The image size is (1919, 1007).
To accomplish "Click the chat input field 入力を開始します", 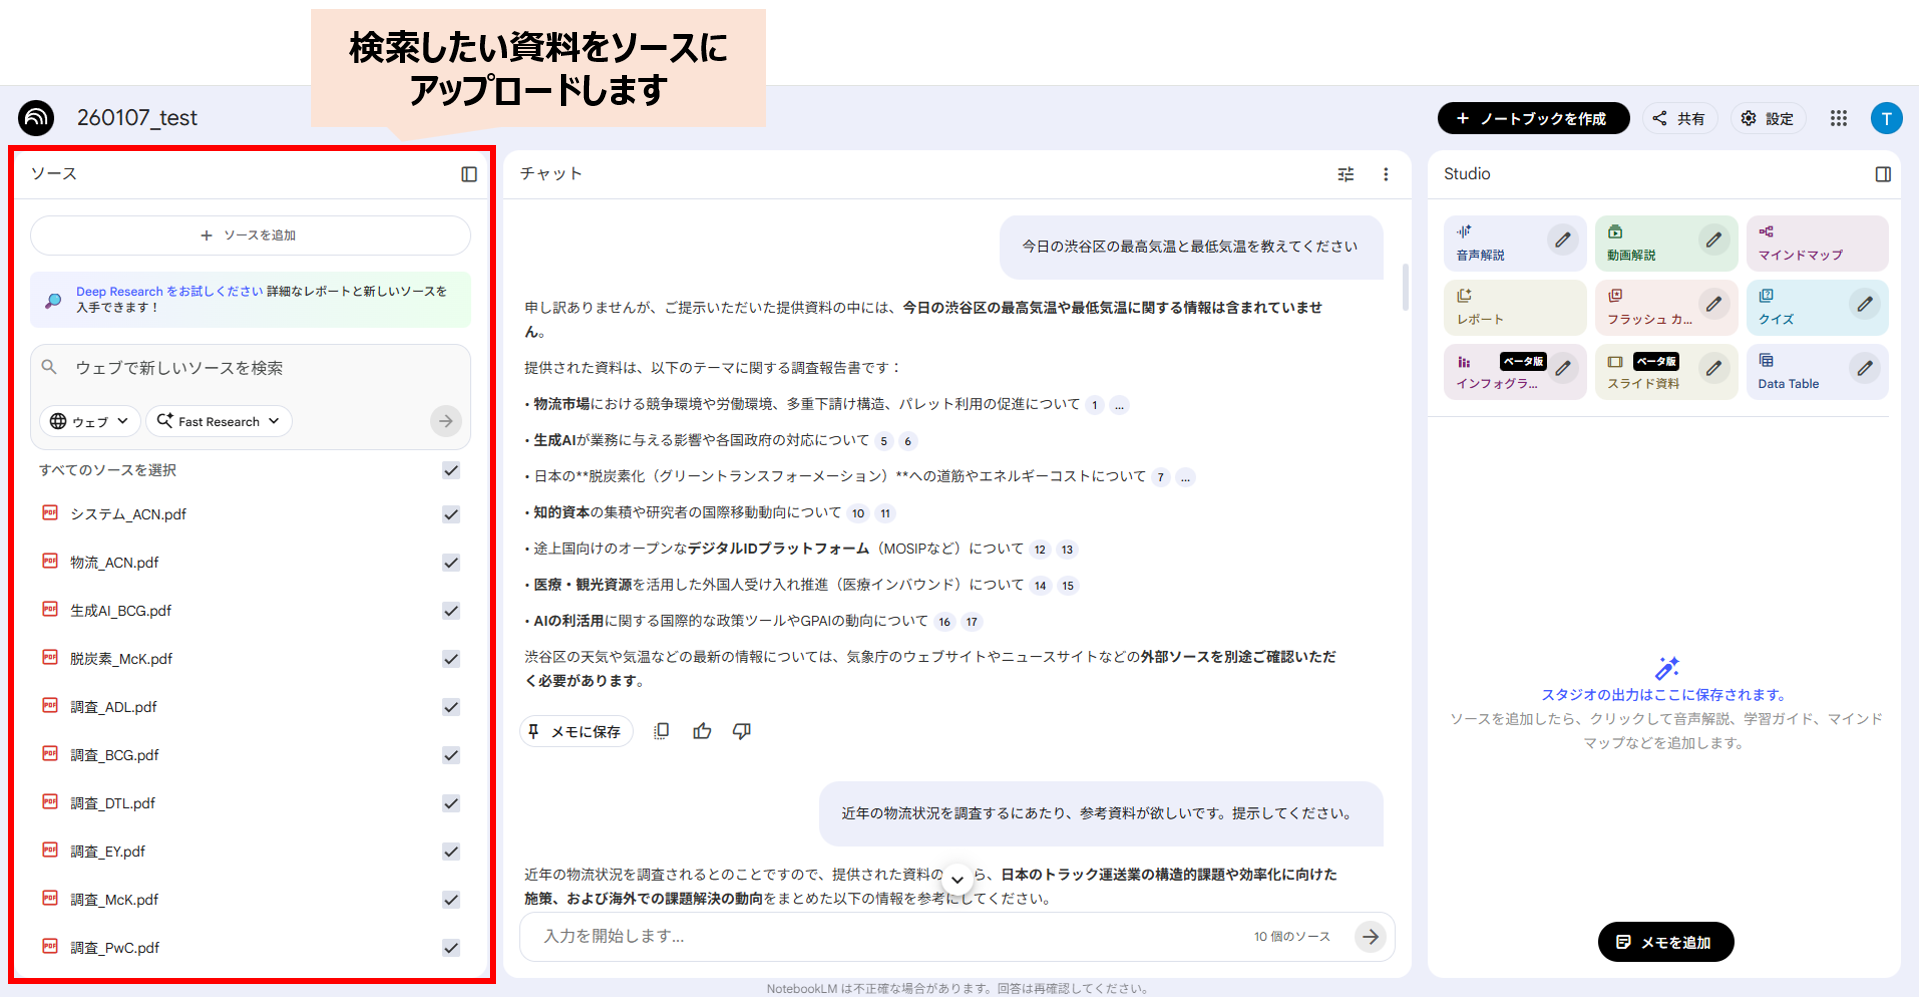I will point(880,937).
